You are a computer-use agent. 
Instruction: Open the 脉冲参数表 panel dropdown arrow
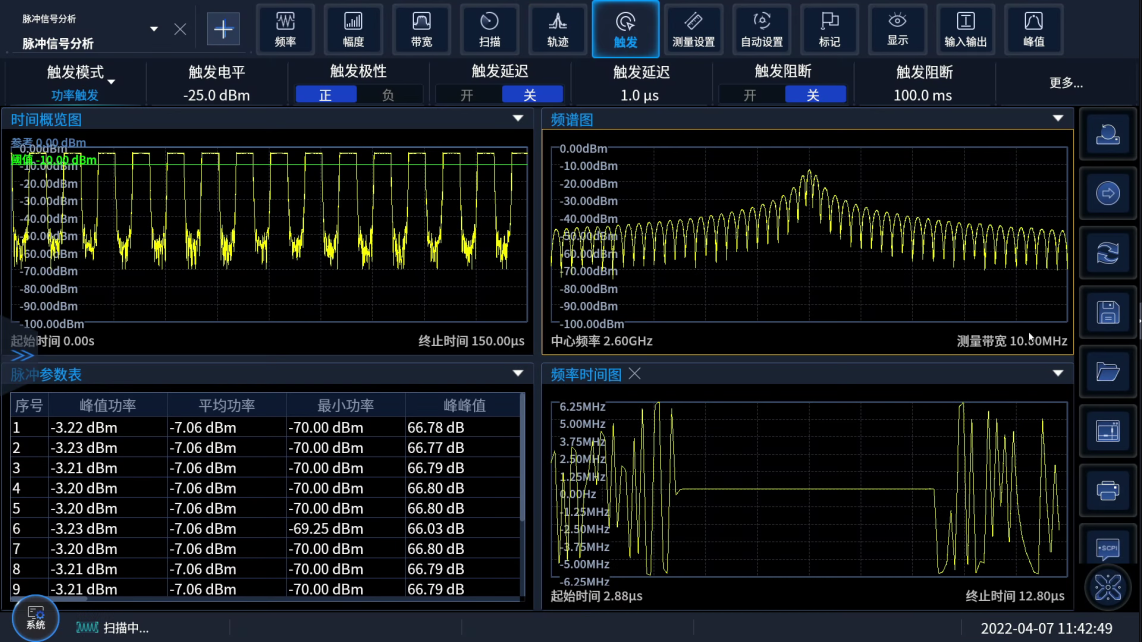click(518, 374)
